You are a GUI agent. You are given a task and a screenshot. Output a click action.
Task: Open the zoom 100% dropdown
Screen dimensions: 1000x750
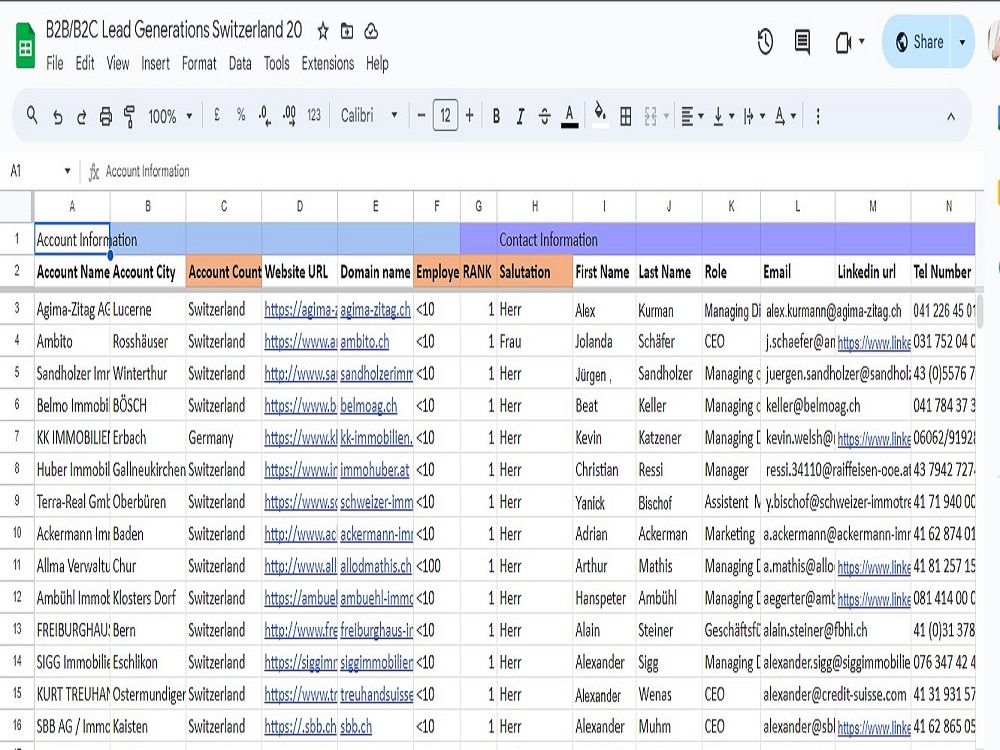[x=170, y=116]
